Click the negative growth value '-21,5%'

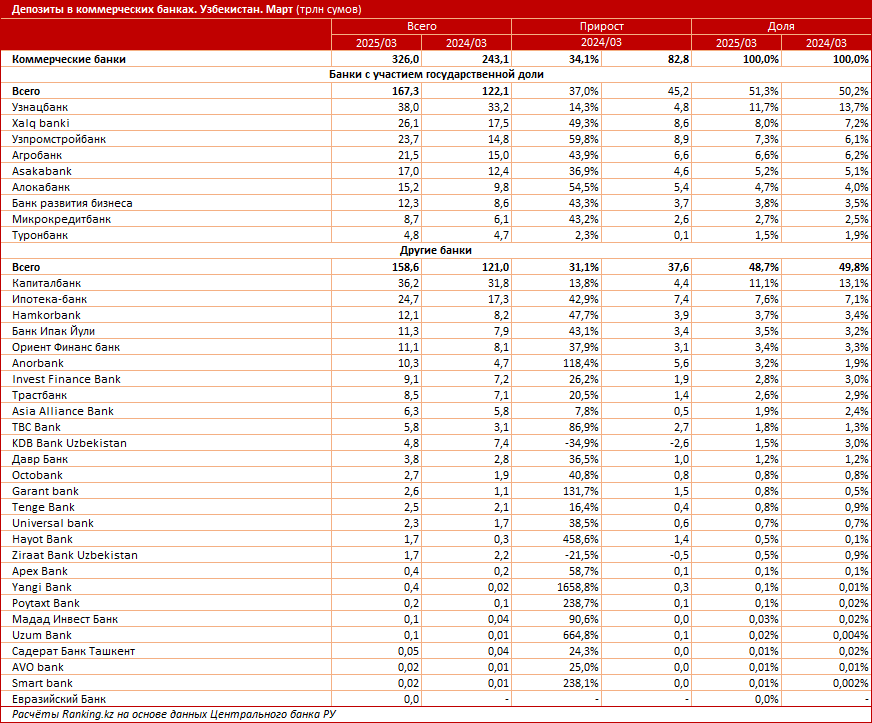pos(581,556)
